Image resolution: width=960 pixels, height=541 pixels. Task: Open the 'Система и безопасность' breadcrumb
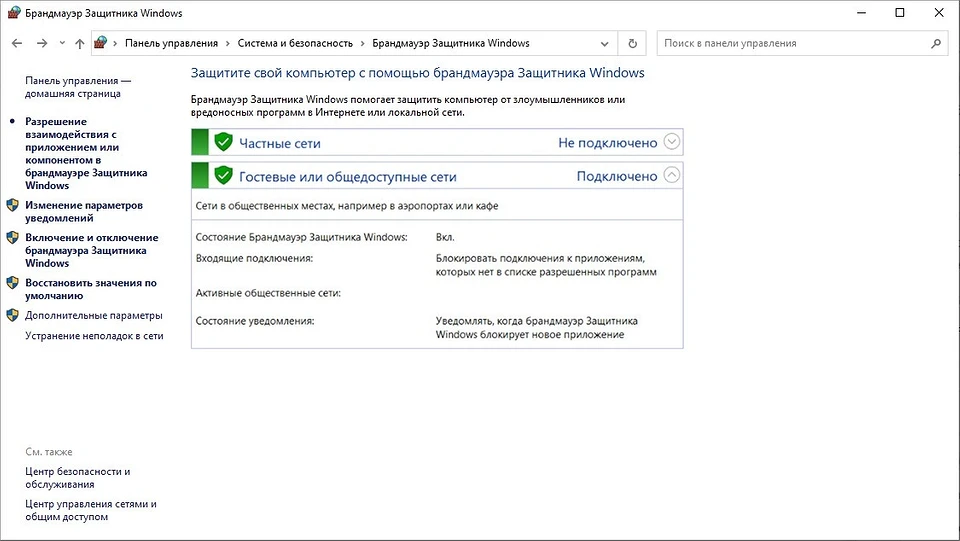(295, 43)
